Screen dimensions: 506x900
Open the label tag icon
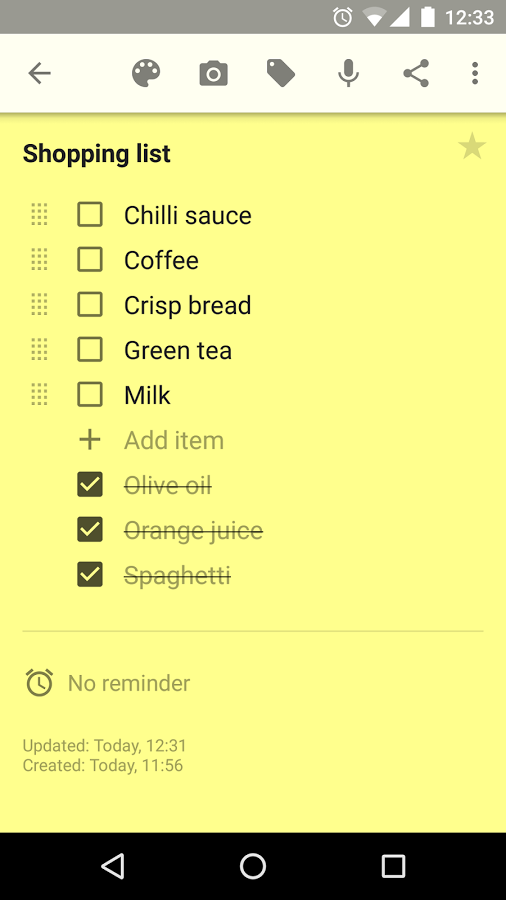281,73
